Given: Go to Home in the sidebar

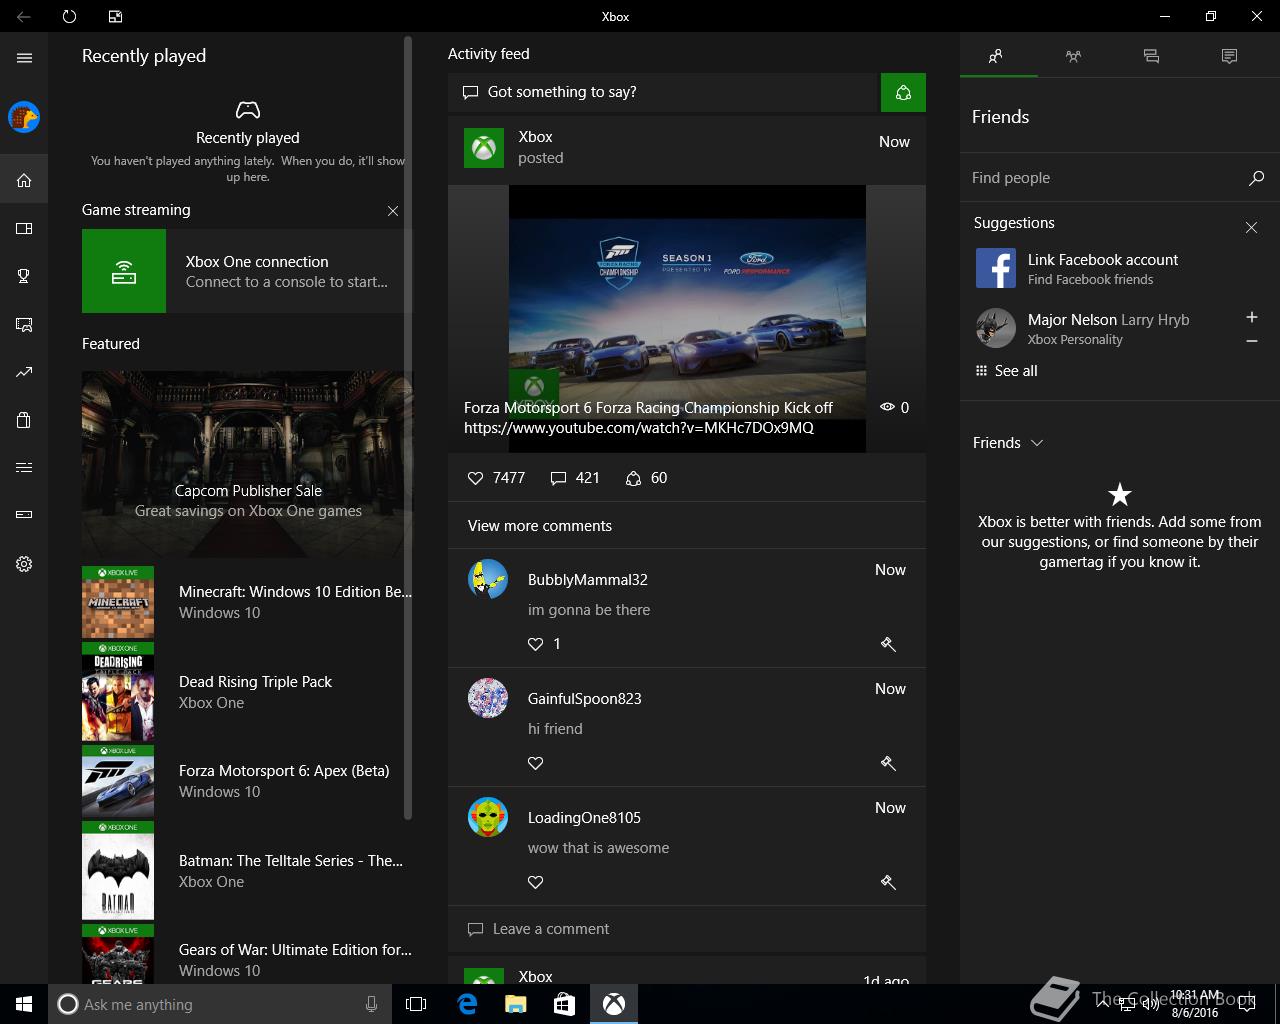Looking at the screenshot, I should (24, 181).
